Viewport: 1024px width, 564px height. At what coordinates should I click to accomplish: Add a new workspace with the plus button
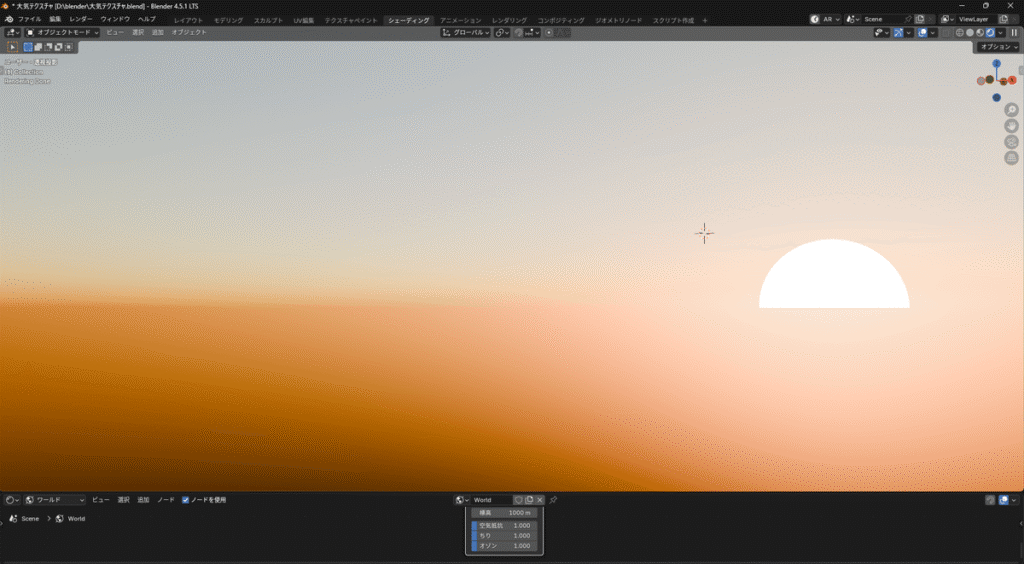705,20
